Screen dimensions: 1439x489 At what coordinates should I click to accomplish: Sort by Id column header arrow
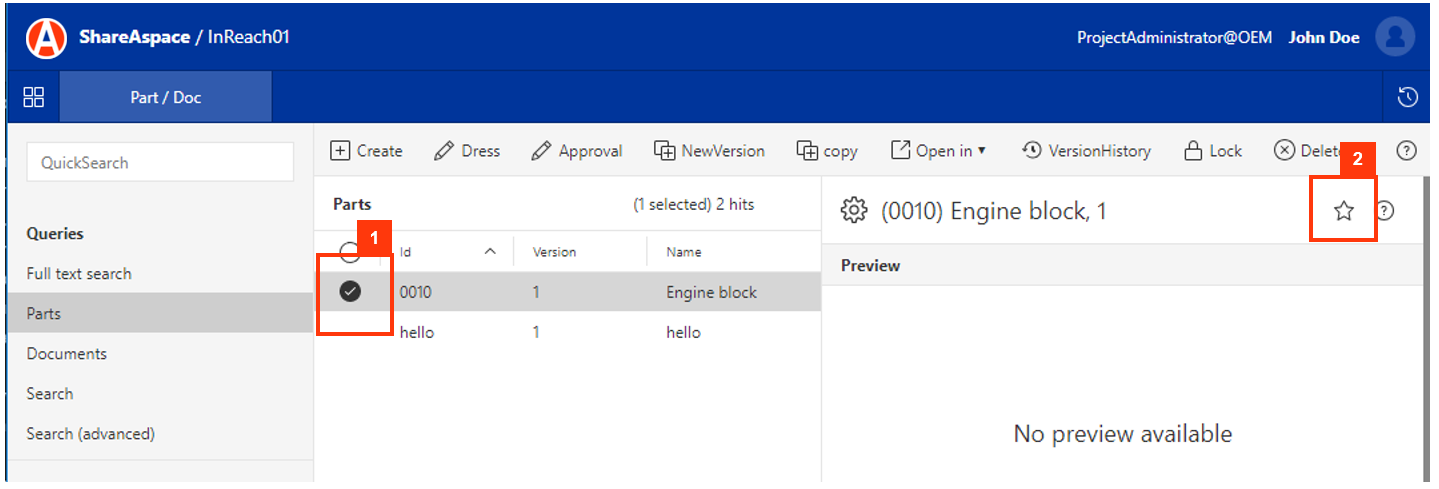pos(490,252)
